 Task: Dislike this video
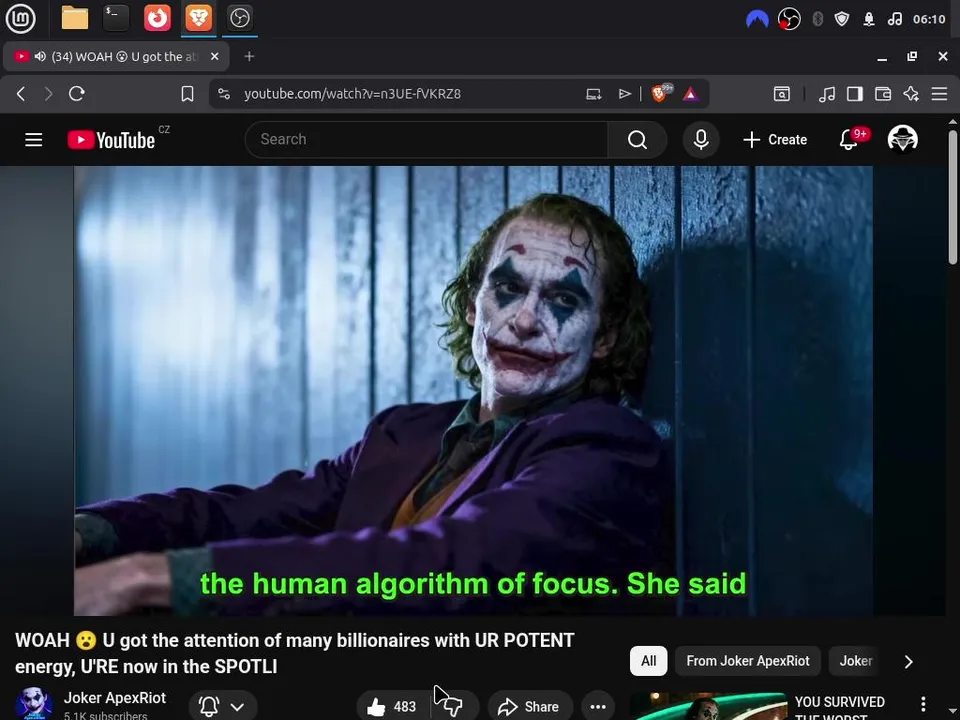pyautogui.click(x=454, y=707)
